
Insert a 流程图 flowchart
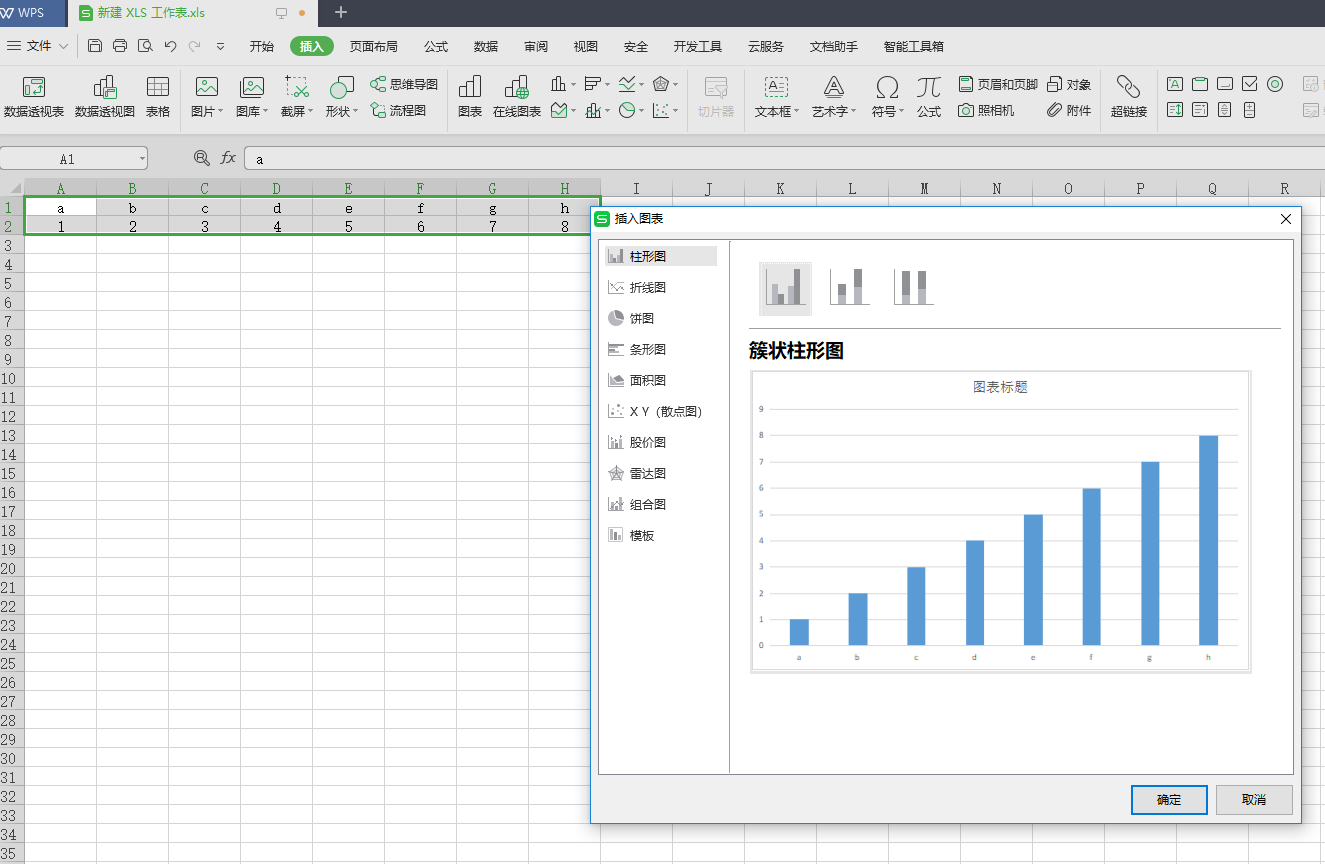point(398,111)
